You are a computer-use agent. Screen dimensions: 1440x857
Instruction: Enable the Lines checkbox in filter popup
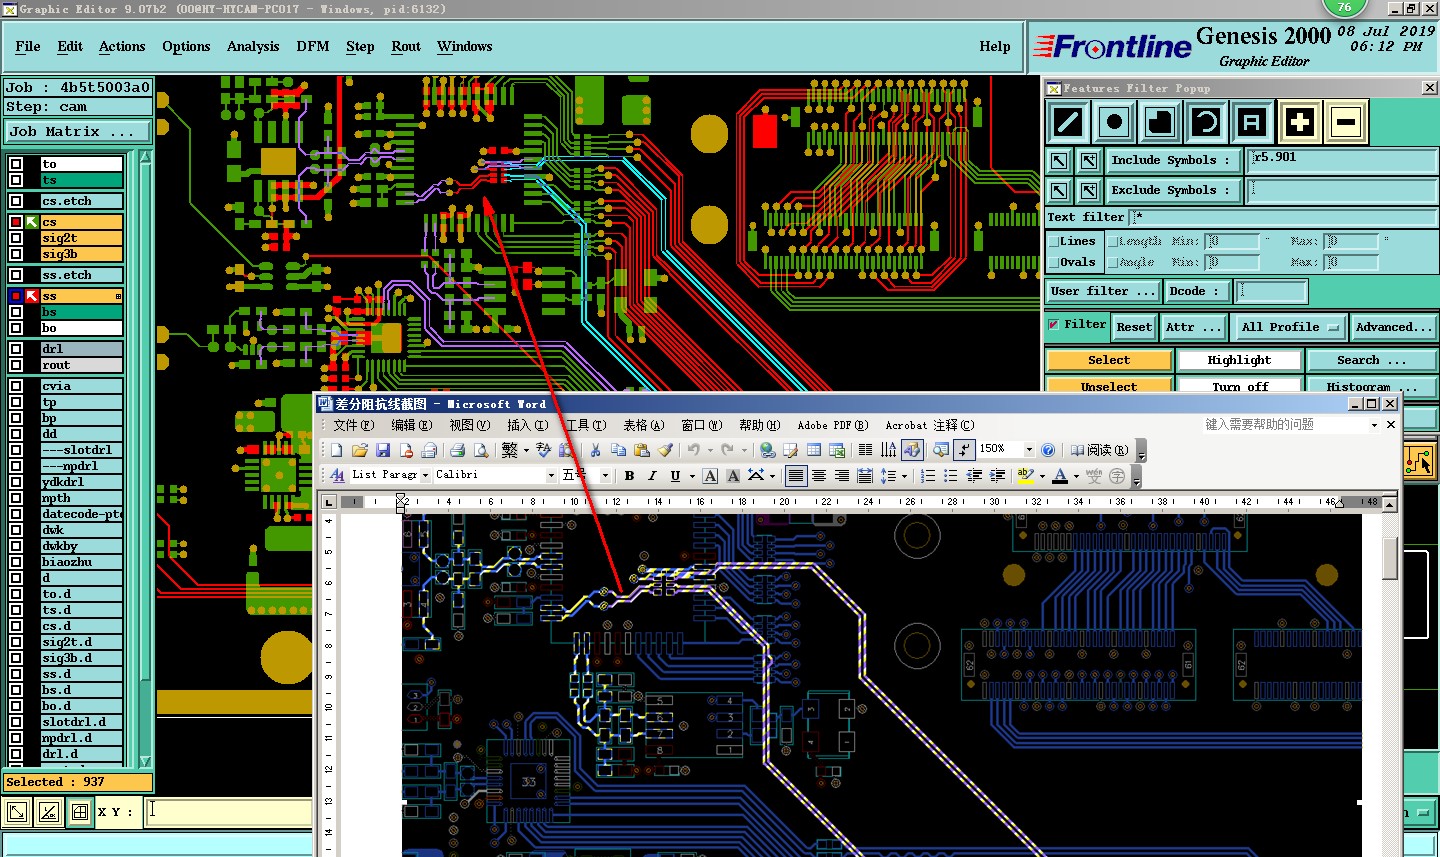[x=1053, y=241]
